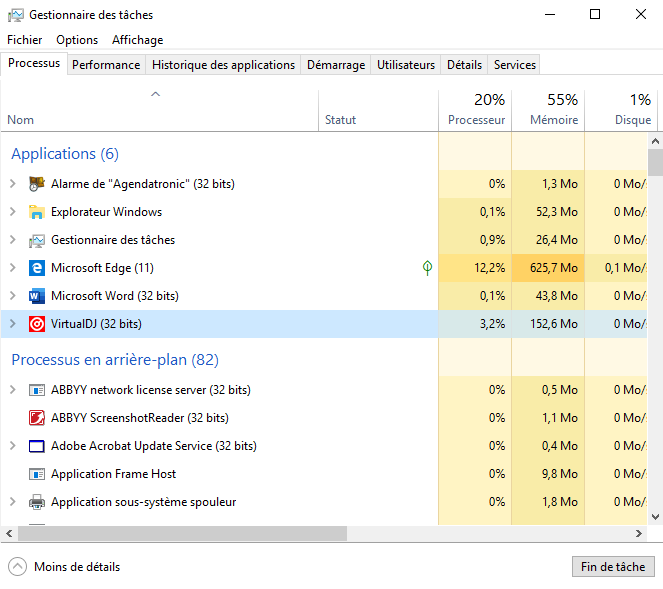
Task: Click Moins de détails link
Action: 77,567
